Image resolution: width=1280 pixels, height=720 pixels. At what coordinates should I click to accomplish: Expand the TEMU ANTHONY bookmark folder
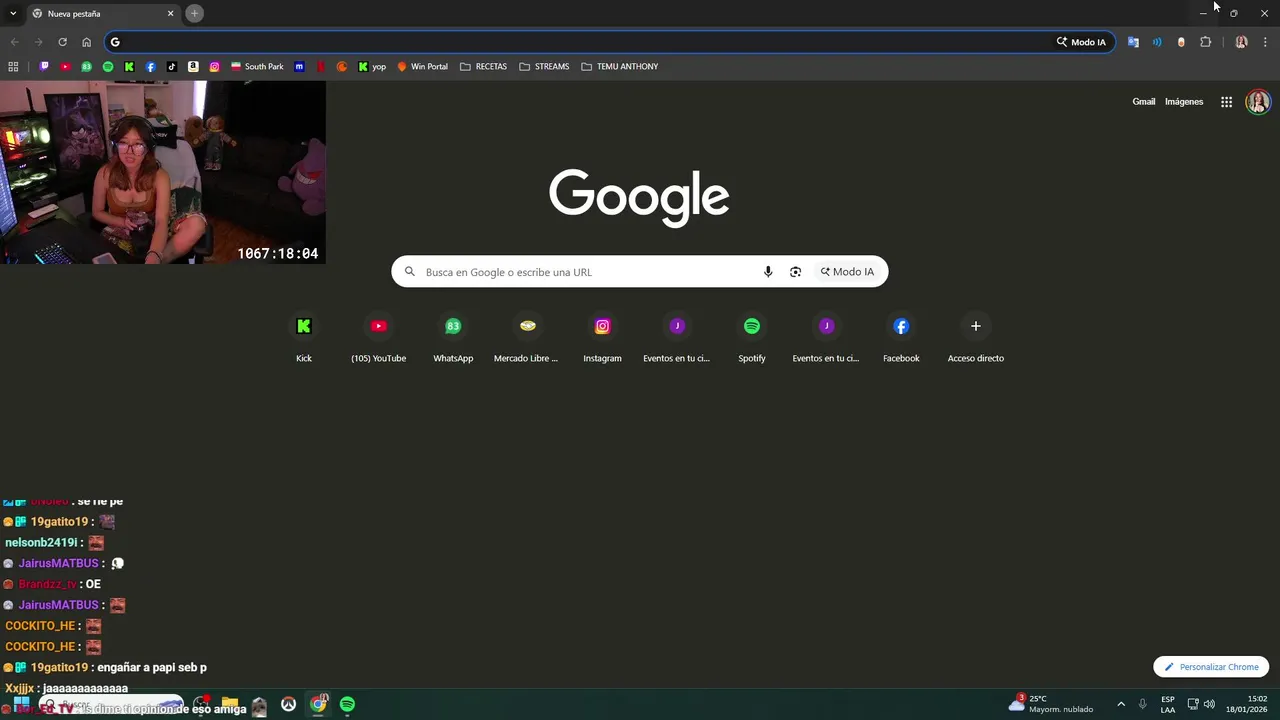pos(619,67)
